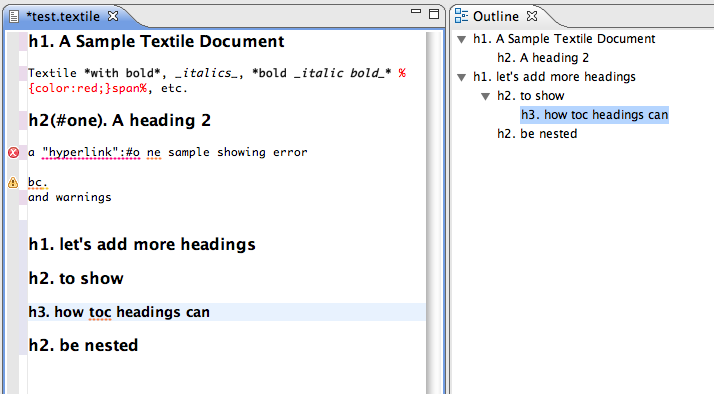Image resolution: width=714 pixels, height=394 pixels.
Task: Click the 'bc.' line in the editor
Action: pyautogui.click(x=37, y=183)
